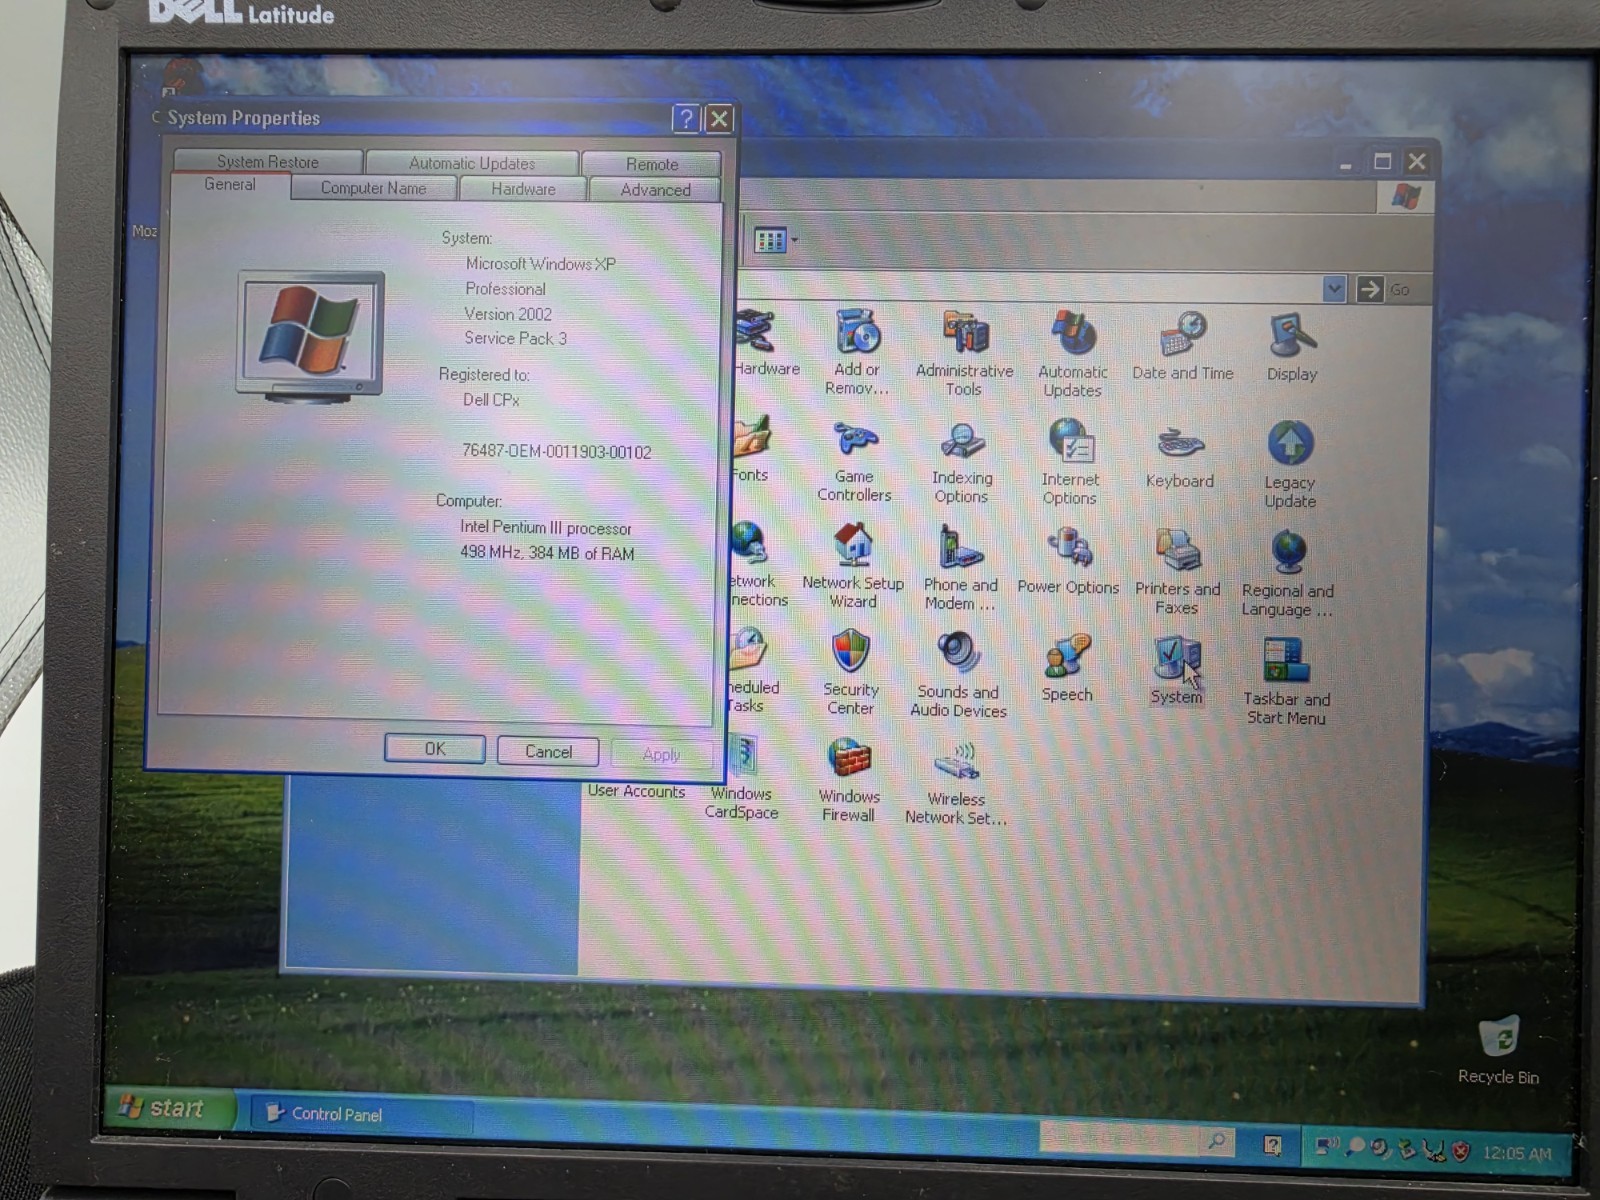Switch to the Hardware tab

[523, 189]
